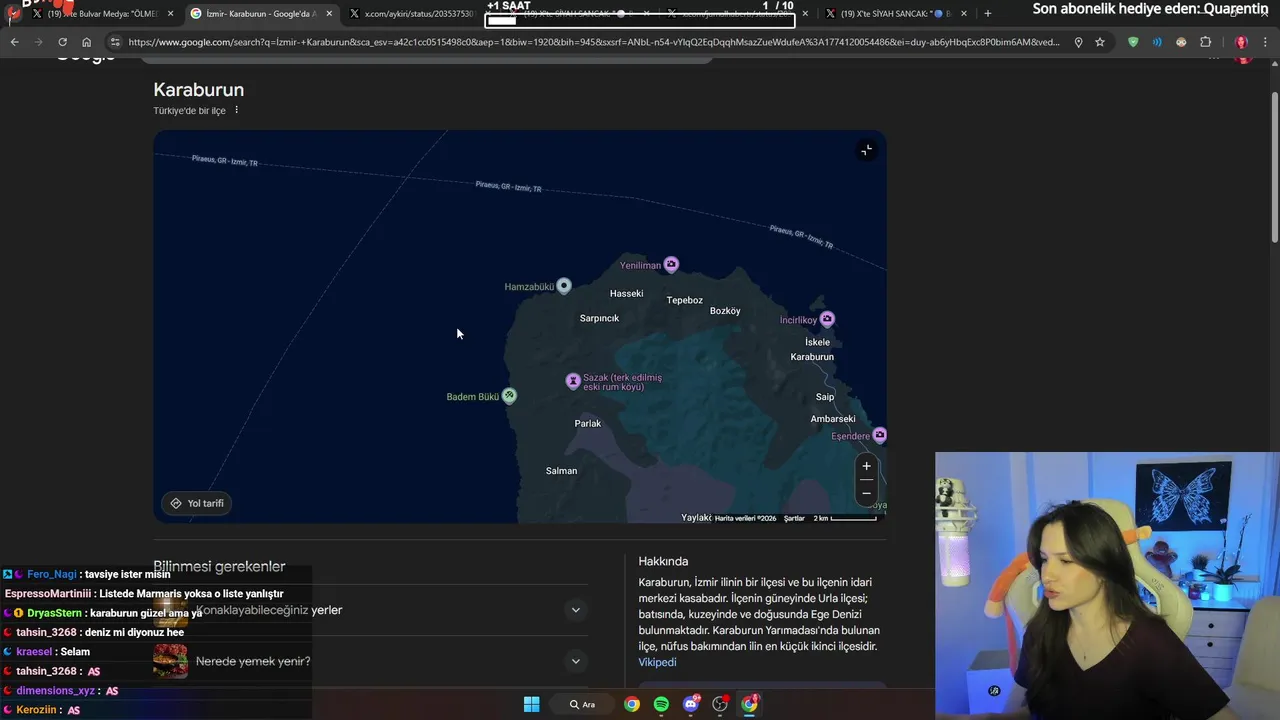
Task: Open the Chrome profile avatar
Action: click(1241, 42)
